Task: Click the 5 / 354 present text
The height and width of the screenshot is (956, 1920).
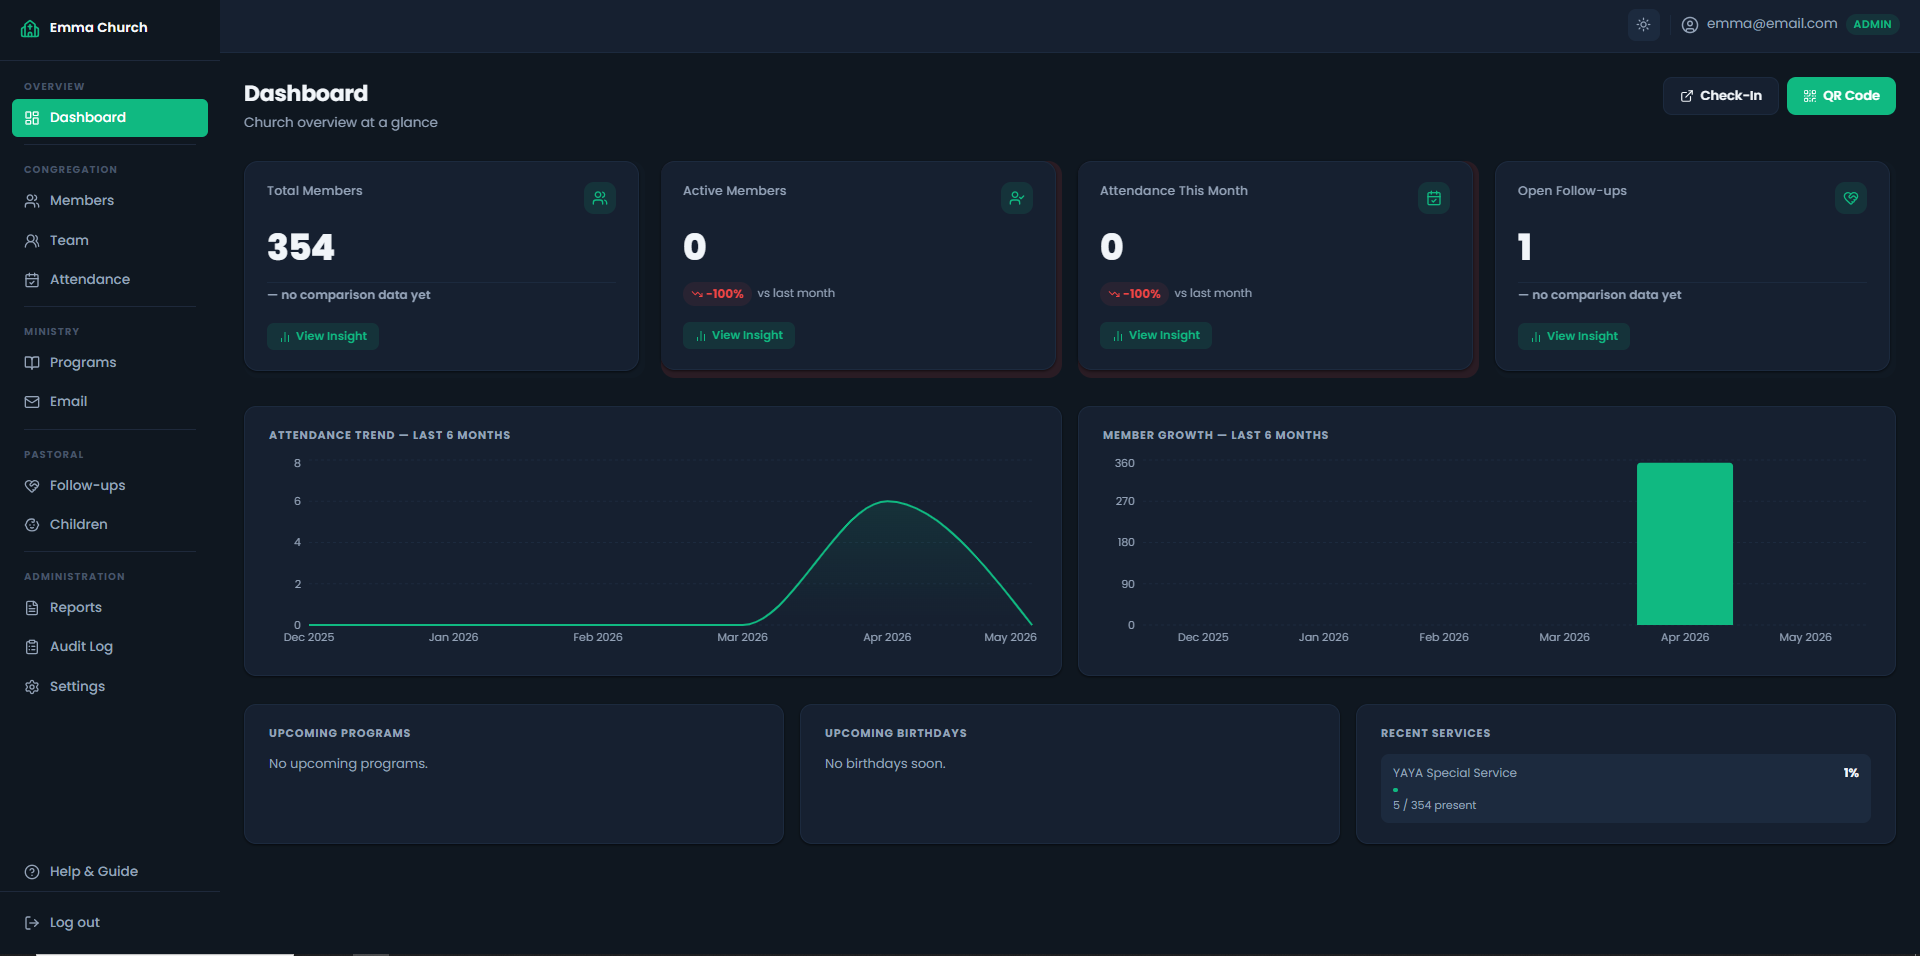Action: [x=1434, y=806]
